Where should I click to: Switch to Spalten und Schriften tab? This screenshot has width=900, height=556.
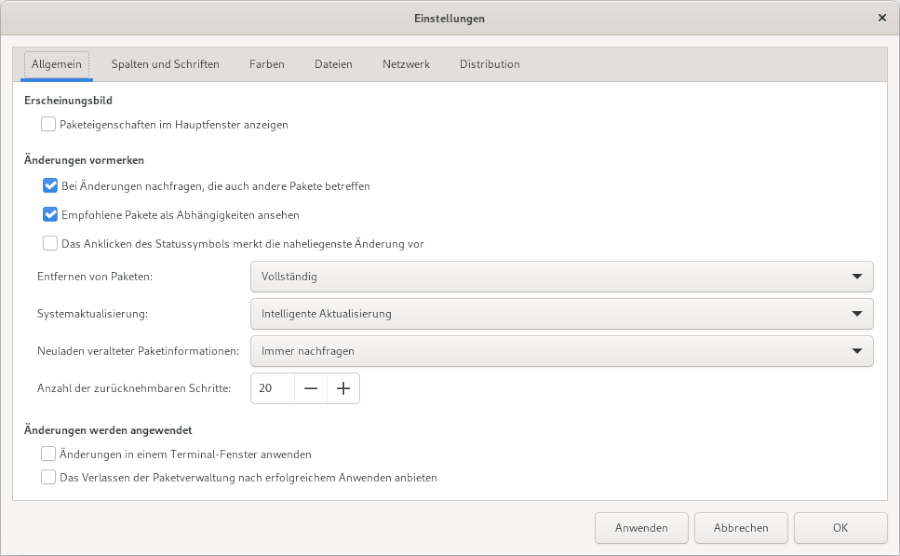click(x=165, y=64)
